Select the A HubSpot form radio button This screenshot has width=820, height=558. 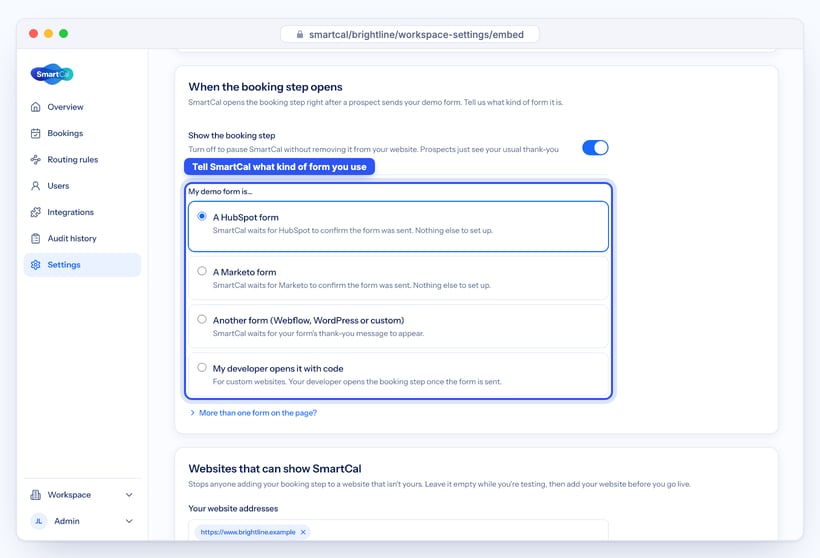pyautogui.click(x=202, y=216)
